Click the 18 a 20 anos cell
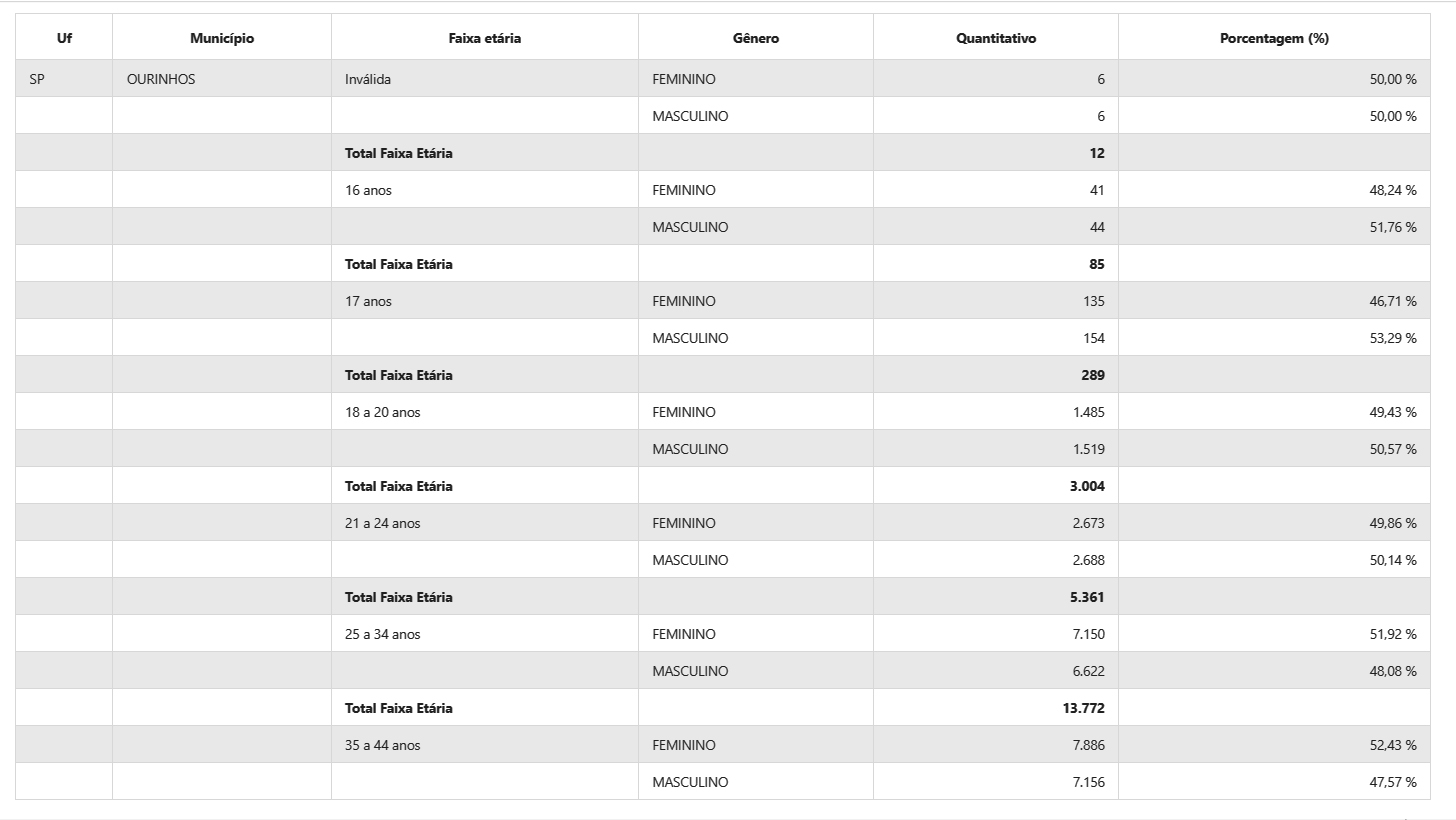1456x820 pixels. pyautogui.click(x=383, y=412)
